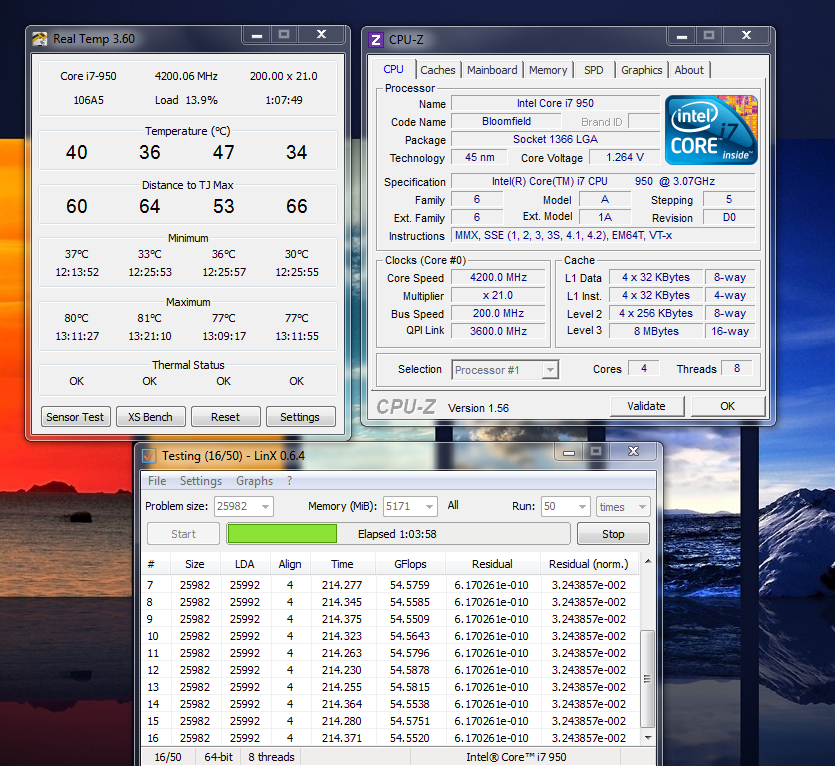Click the Size column header
The width and height of the screenshot is (835, 766).
[195, 564]
